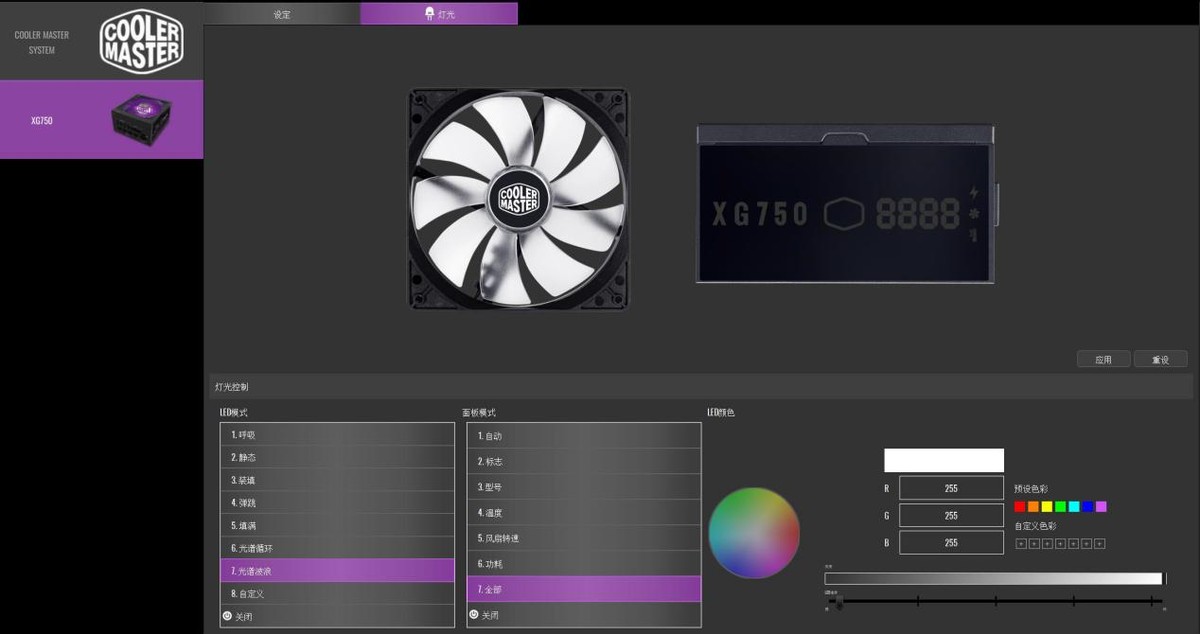Click the power icon beside 面板模式 关闭
Image resolution: width=1200 pixels, height=634 pixels.
pos(474,615)
